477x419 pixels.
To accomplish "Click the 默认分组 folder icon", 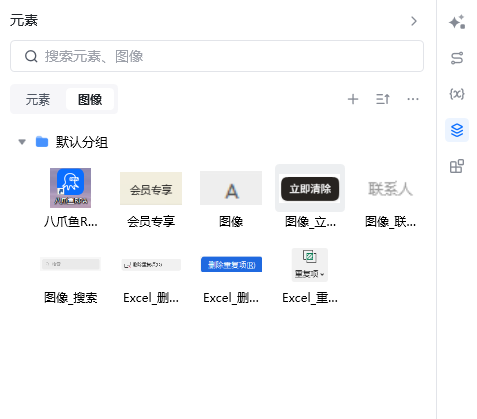I will pyautogui.click(x=42, y=142).
